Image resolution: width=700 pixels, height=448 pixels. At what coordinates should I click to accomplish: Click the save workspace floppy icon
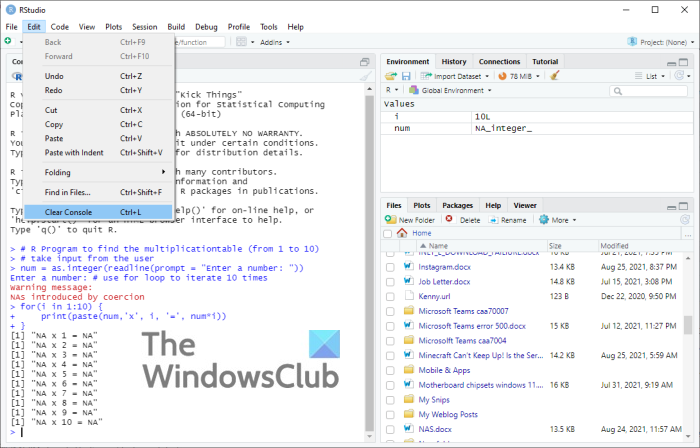[x=406, y=76]
